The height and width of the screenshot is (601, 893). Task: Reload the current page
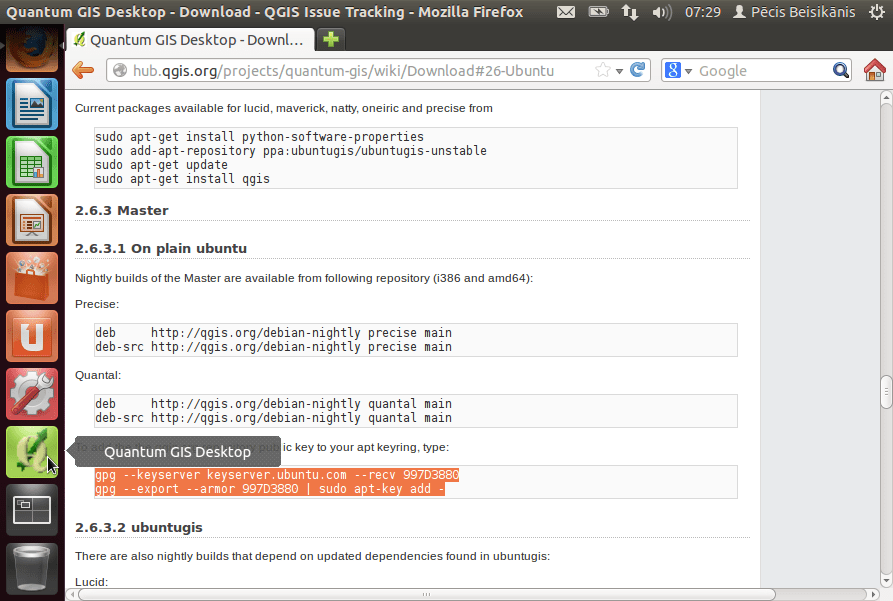point(637,70)
